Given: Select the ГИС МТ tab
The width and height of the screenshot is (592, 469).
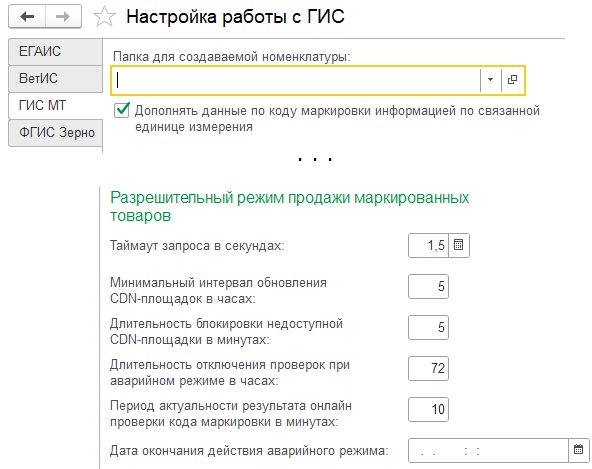Looking at the screenshot, I should [x=55, y=105].
